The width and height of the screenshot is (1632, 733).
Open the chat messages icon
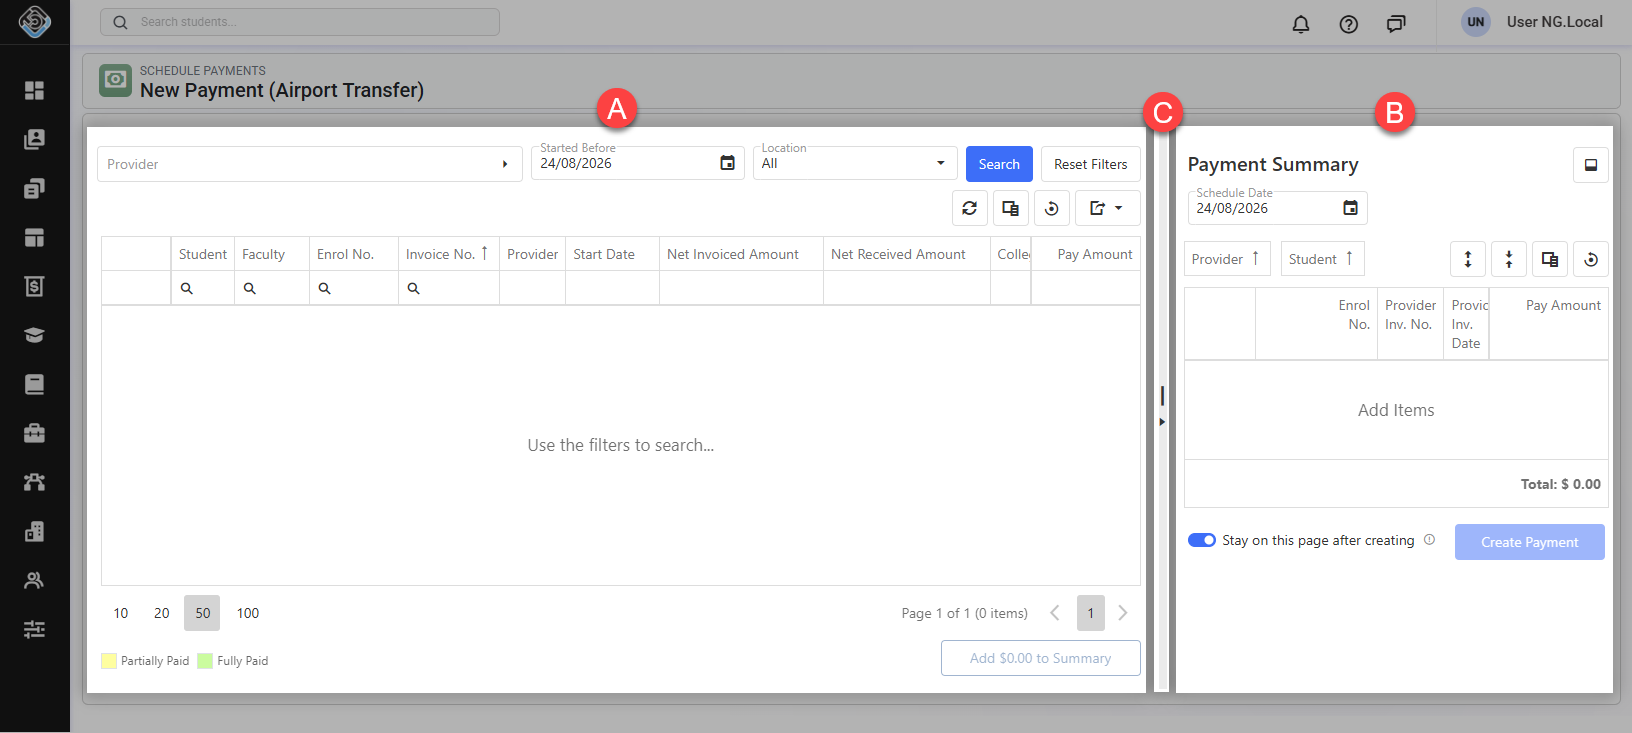(x=1396, y=24)
